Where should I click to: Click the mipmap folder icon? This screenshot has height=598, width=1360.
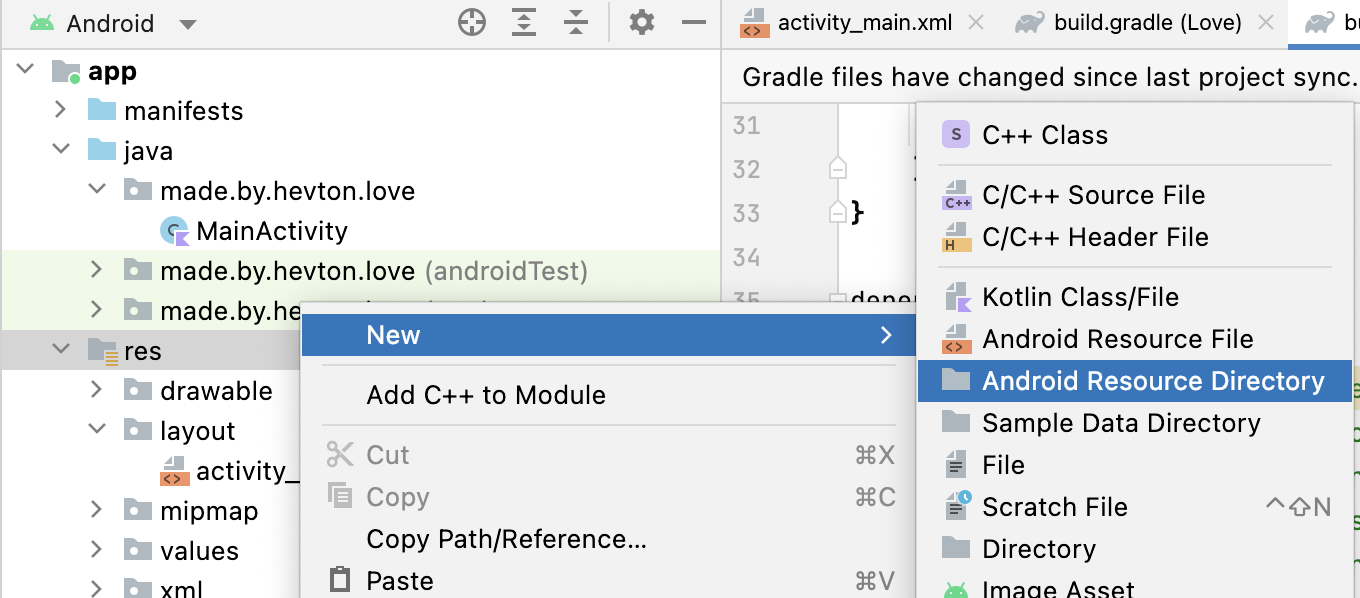coord(138,510)
